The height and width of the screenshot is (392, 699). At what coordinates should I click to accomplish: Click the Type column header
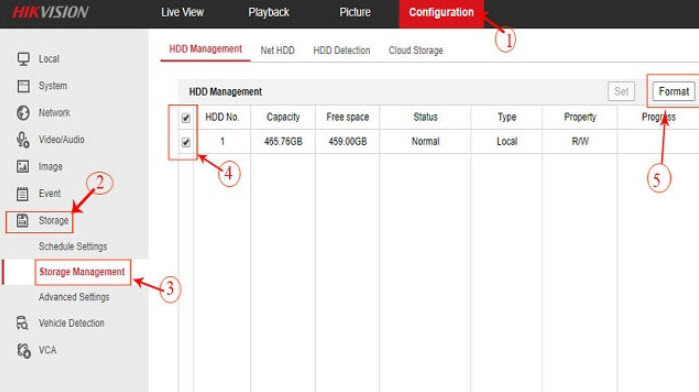tap(507, 117)
